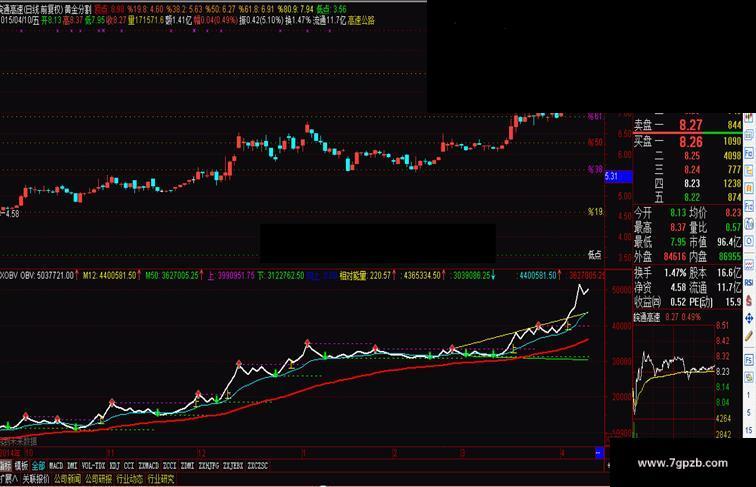Select the ZXCZSC indicator tab
Screen dimensions: 756x487
(257, 466)
